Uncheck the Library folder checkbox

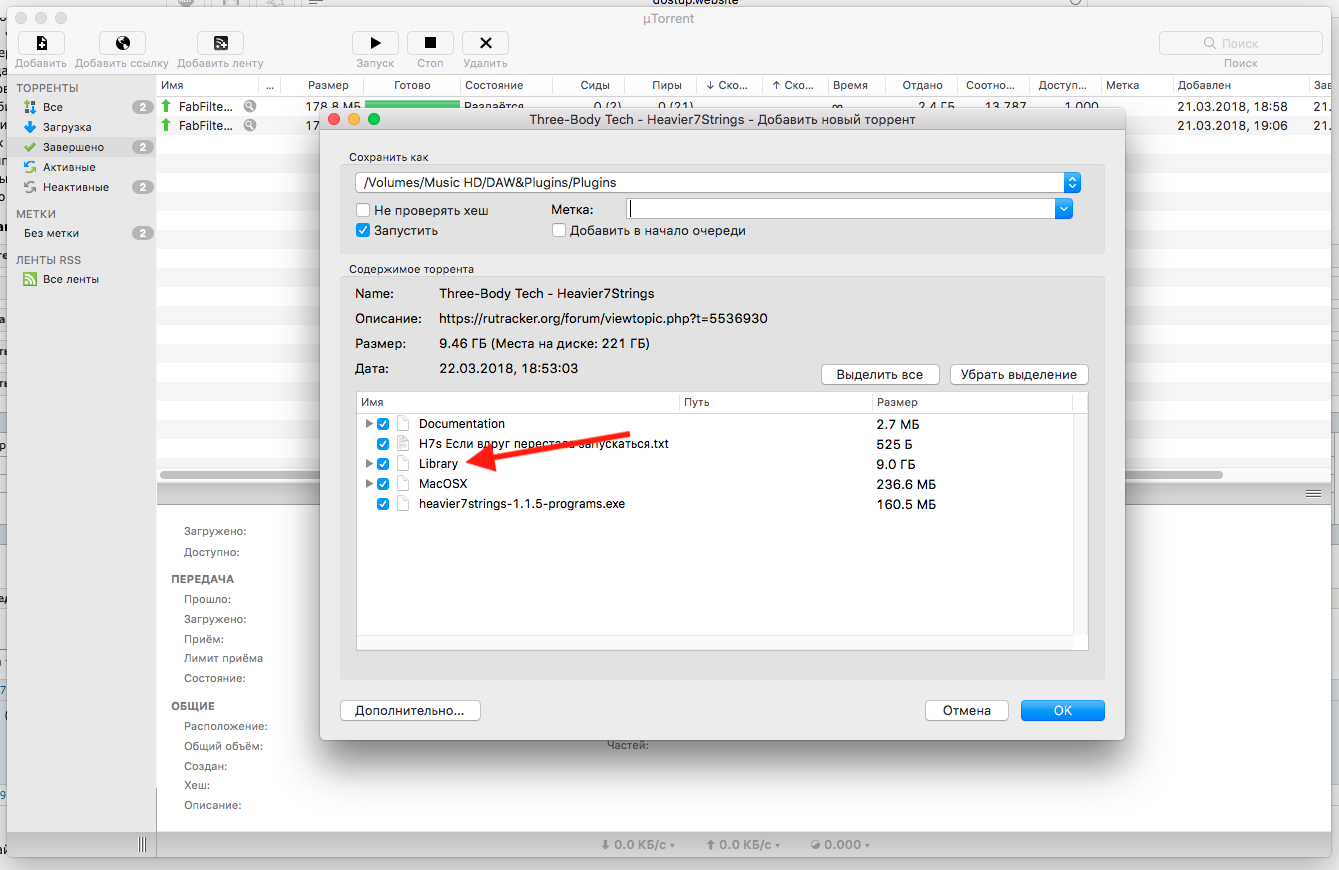383,464
